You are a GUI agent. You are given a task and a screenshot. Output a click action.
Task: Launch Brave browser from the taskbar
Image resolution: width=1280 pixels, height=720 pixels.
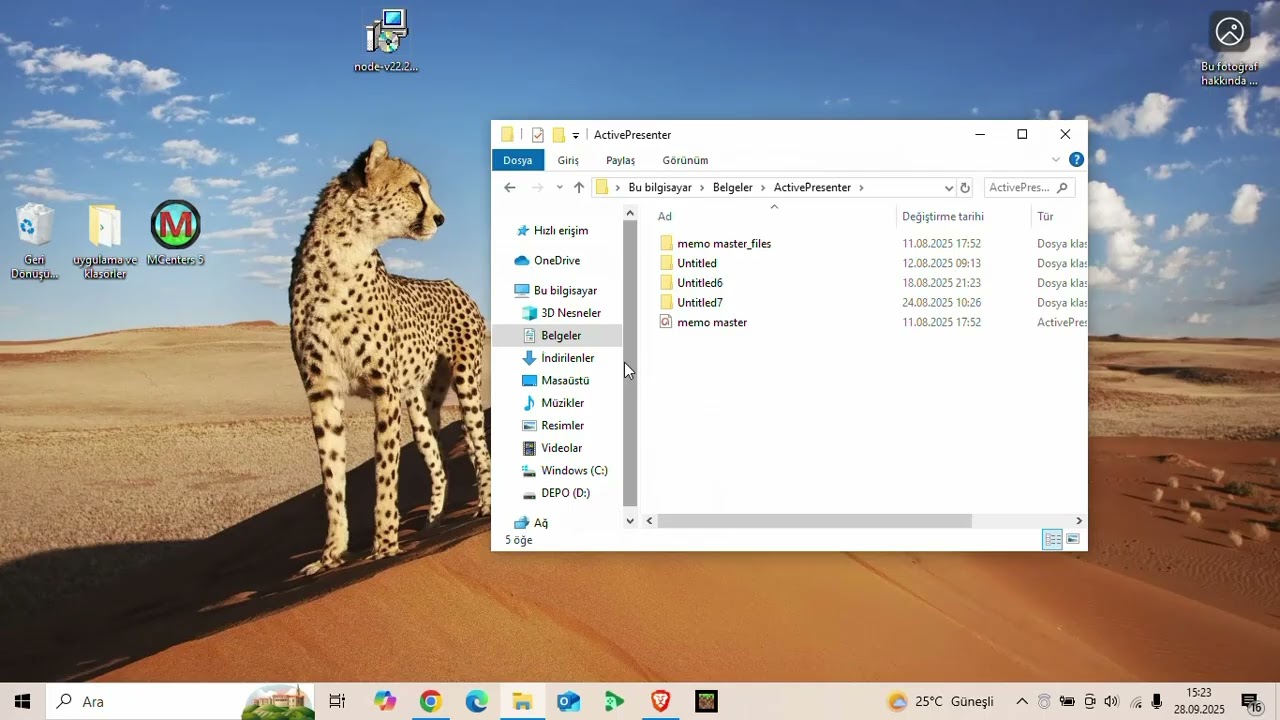661,702
